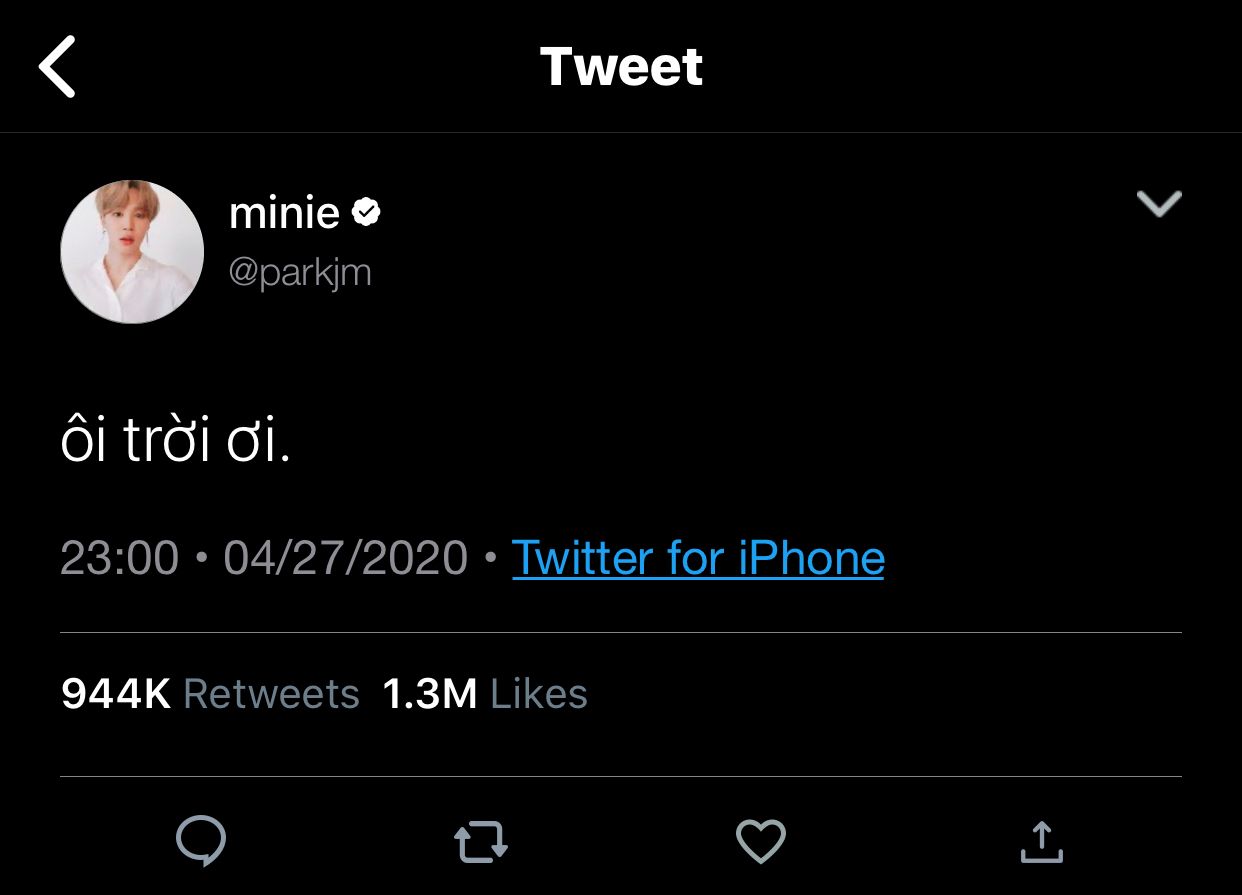Open the Twitter for iPhone link
Viewport: 1242px width, 895px height.
coord(698,557)
